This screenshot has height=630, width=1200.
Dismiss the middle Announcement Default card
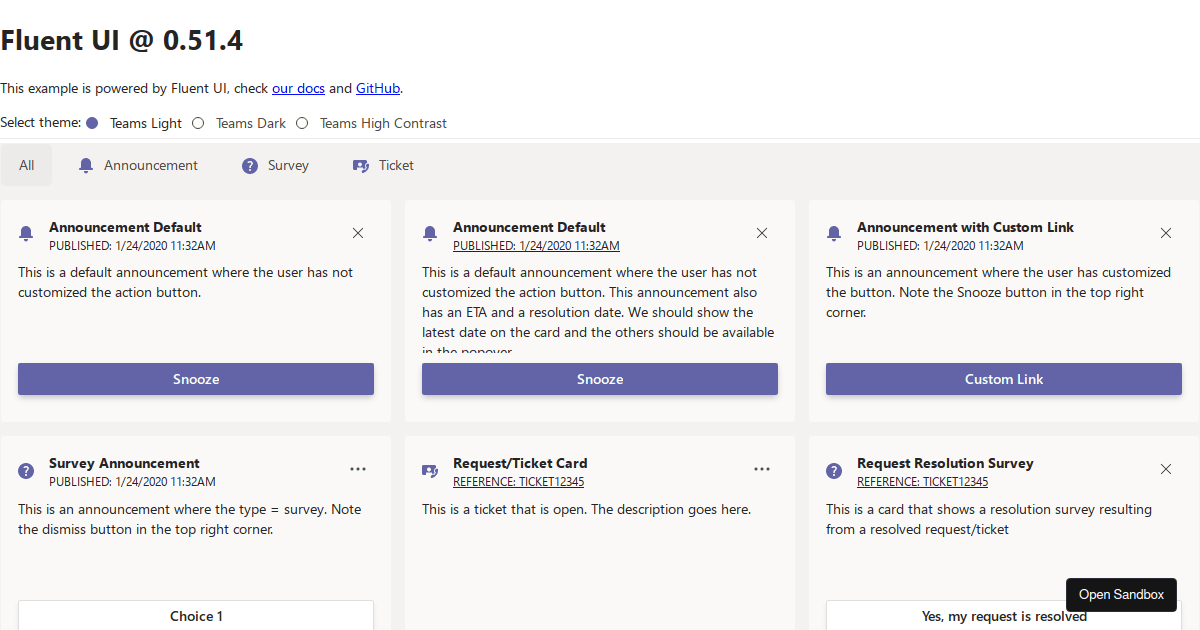click(x=762, y=233)
